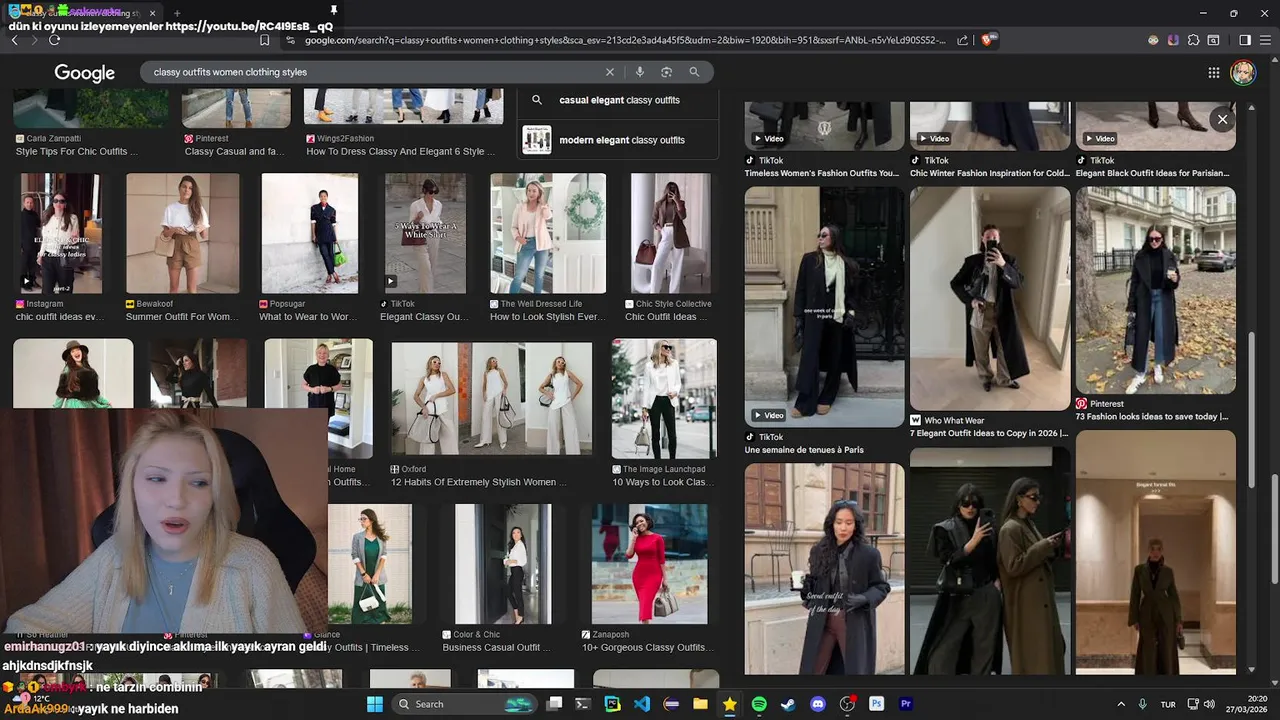Select suggestion modern elegant classy outfits
The image size is (1280, 720).
[x=621, y=140]
